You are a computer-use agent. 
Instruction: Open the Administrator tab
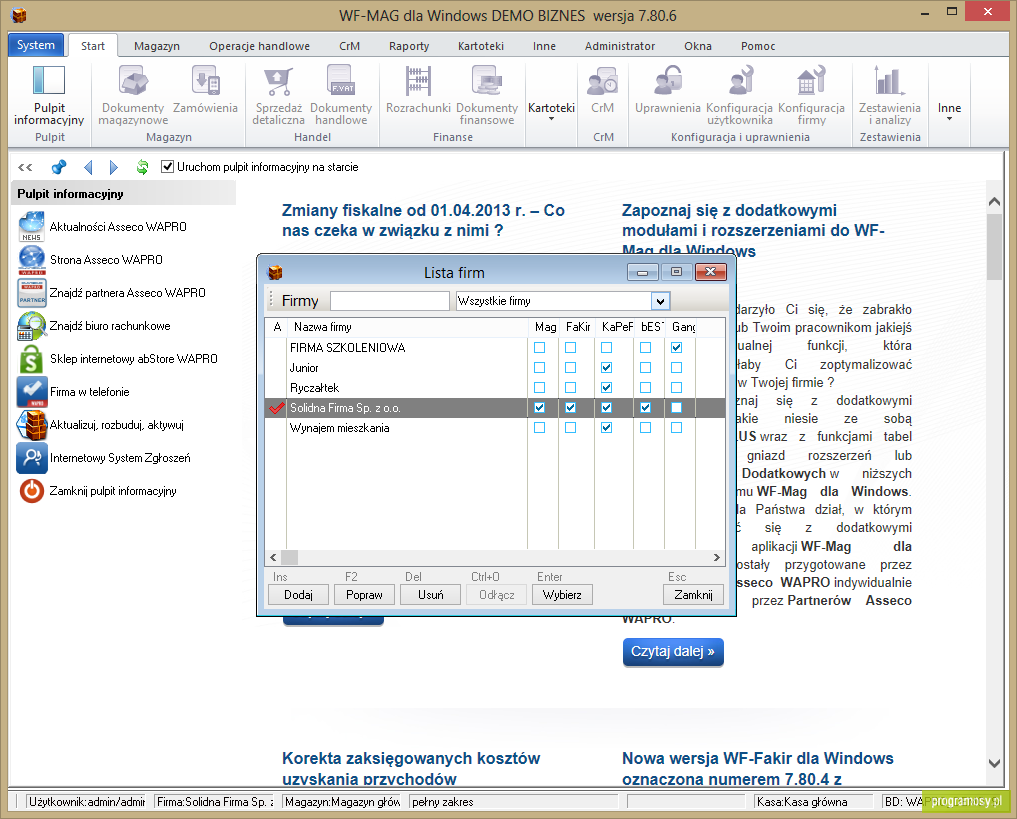[x=619, y=46]
